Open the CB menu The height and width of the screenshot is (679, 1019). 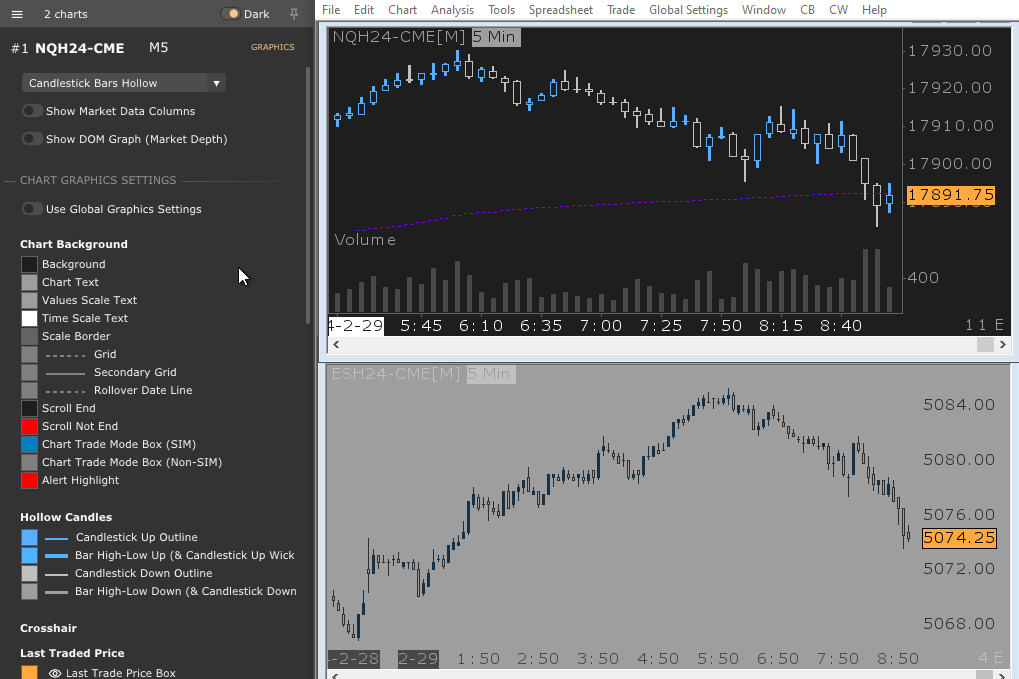click(807, 10)
